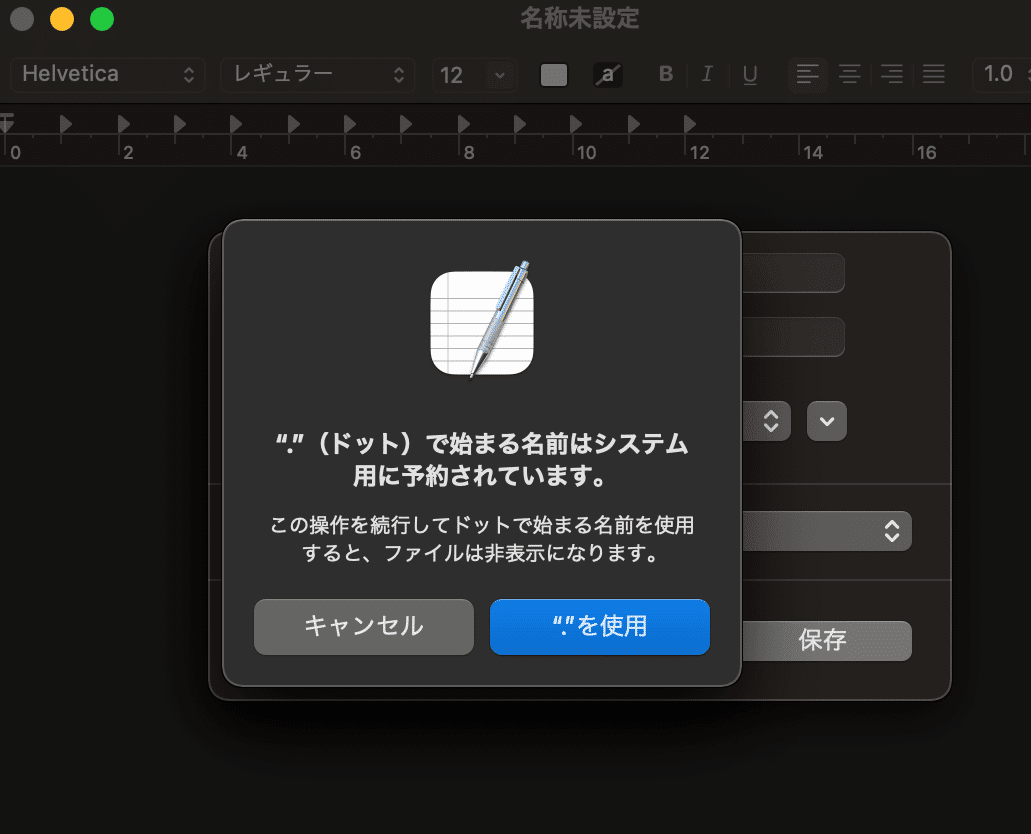The height and width of the screenshot is (834, 1031).
Task: Click the text color swatch
Action: (x=554, y=75)
